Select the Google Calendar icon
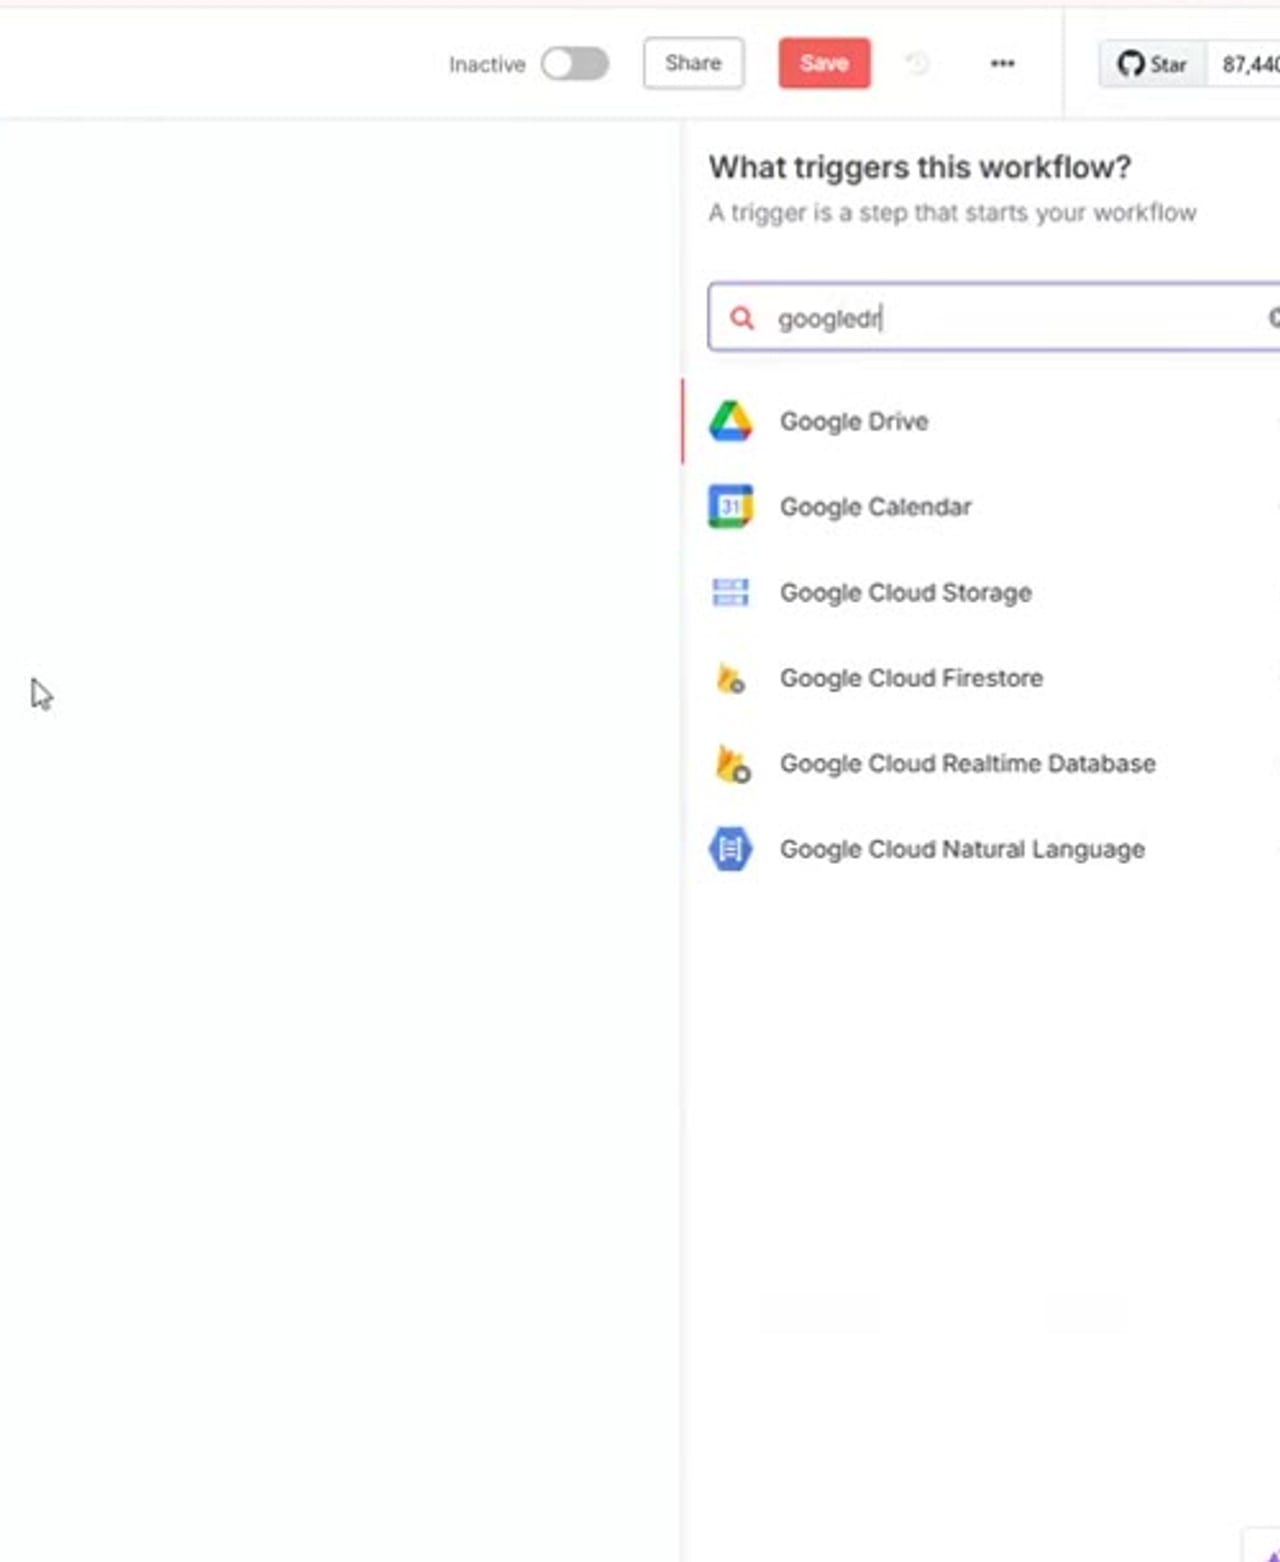Viewport: 1280px width, 1562px height. pos(731,507)
